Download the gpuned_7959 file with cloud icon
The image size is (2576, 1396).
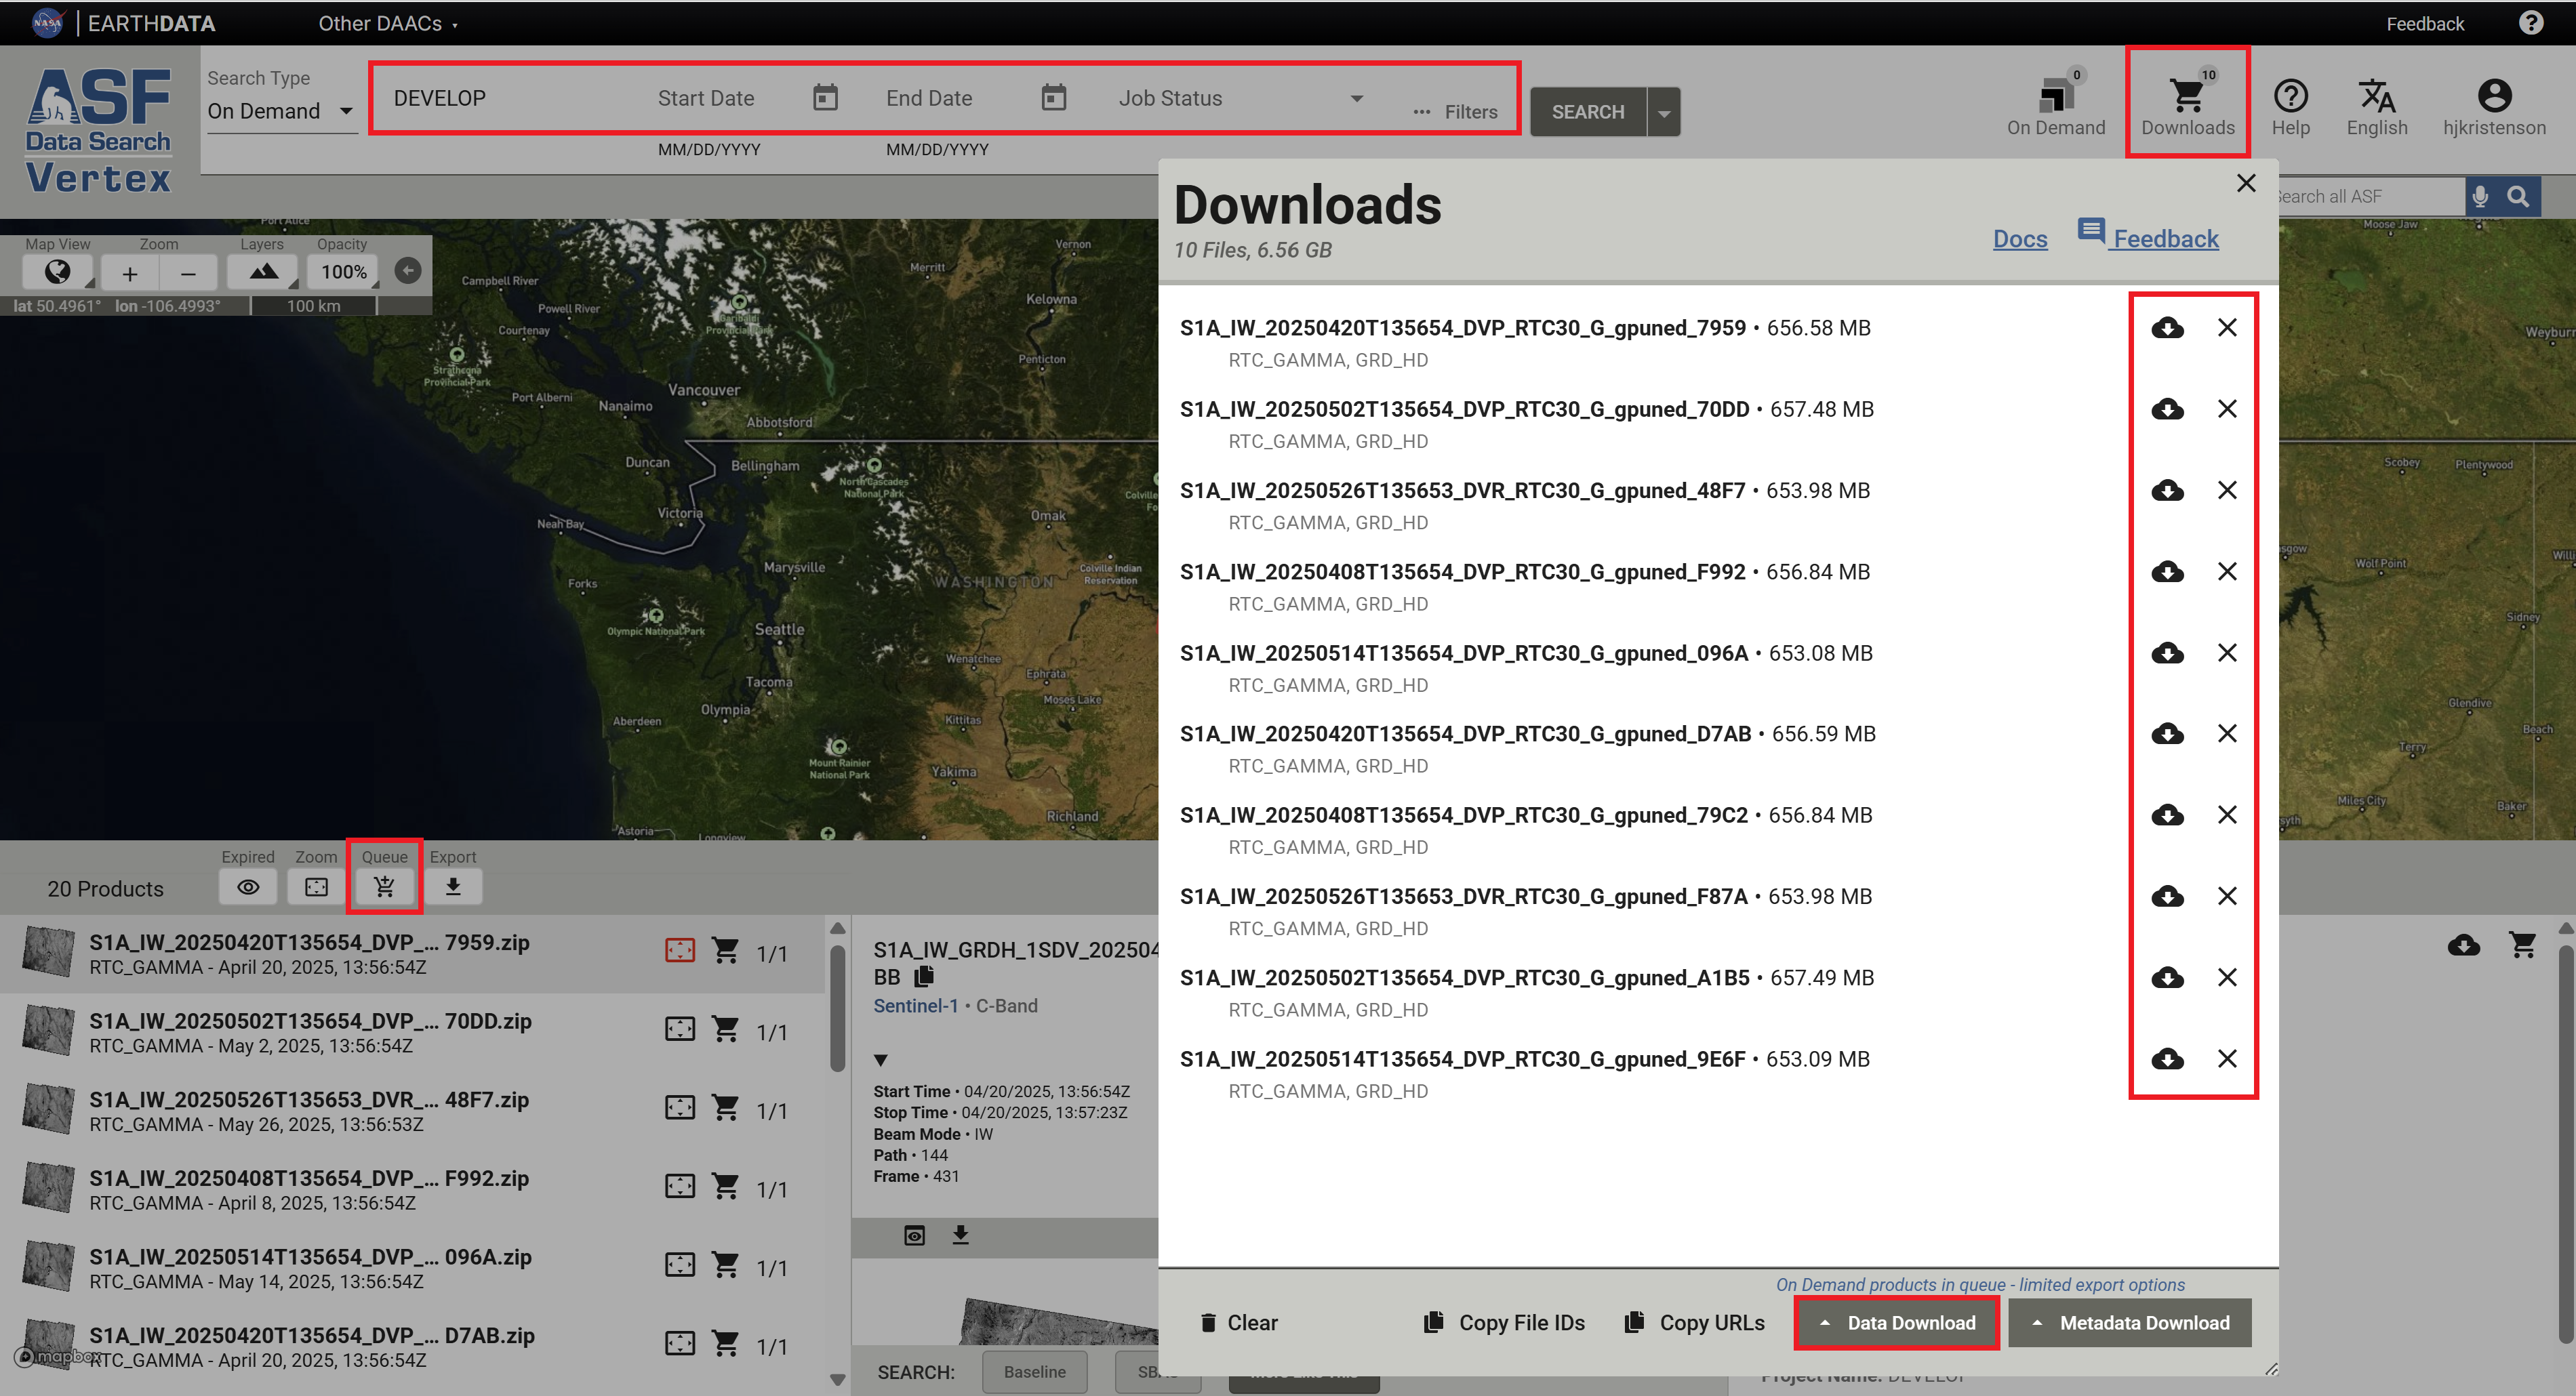(2167, 328)
